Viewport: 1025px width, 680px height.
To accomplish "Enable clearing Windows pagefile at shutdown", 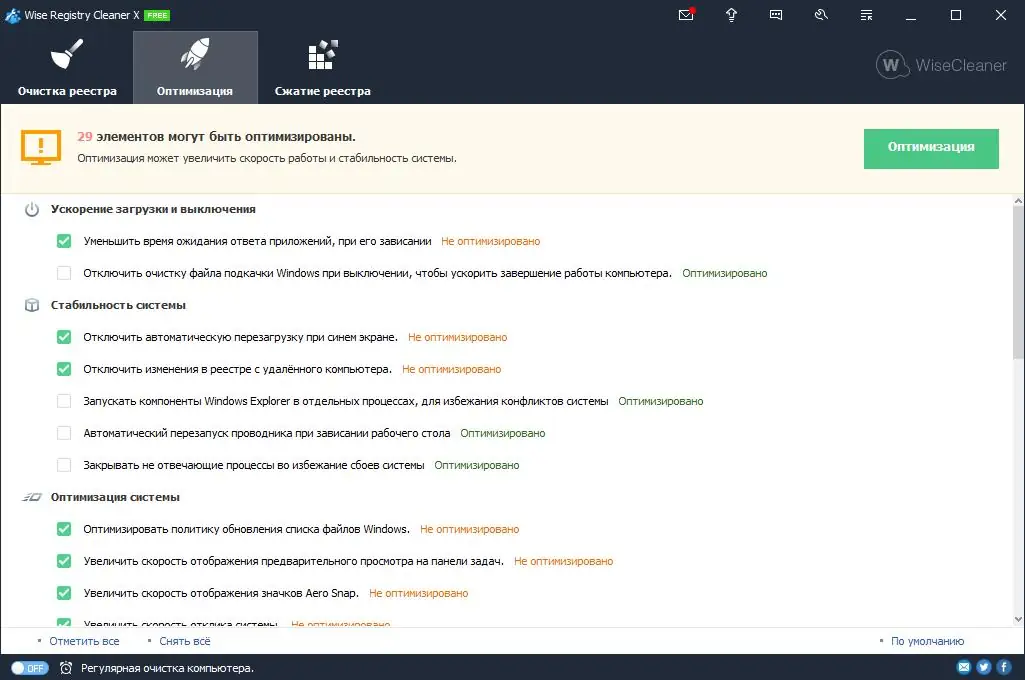I will tap(63, 272).
